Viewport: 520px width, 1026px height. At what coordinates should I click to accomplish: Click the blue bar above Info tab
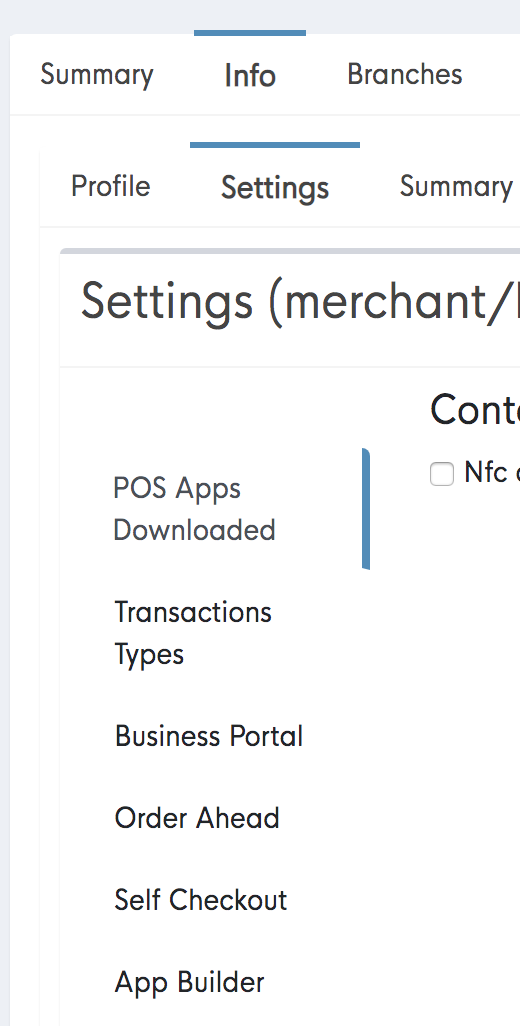pyautogui.click(x=250, y=33)
